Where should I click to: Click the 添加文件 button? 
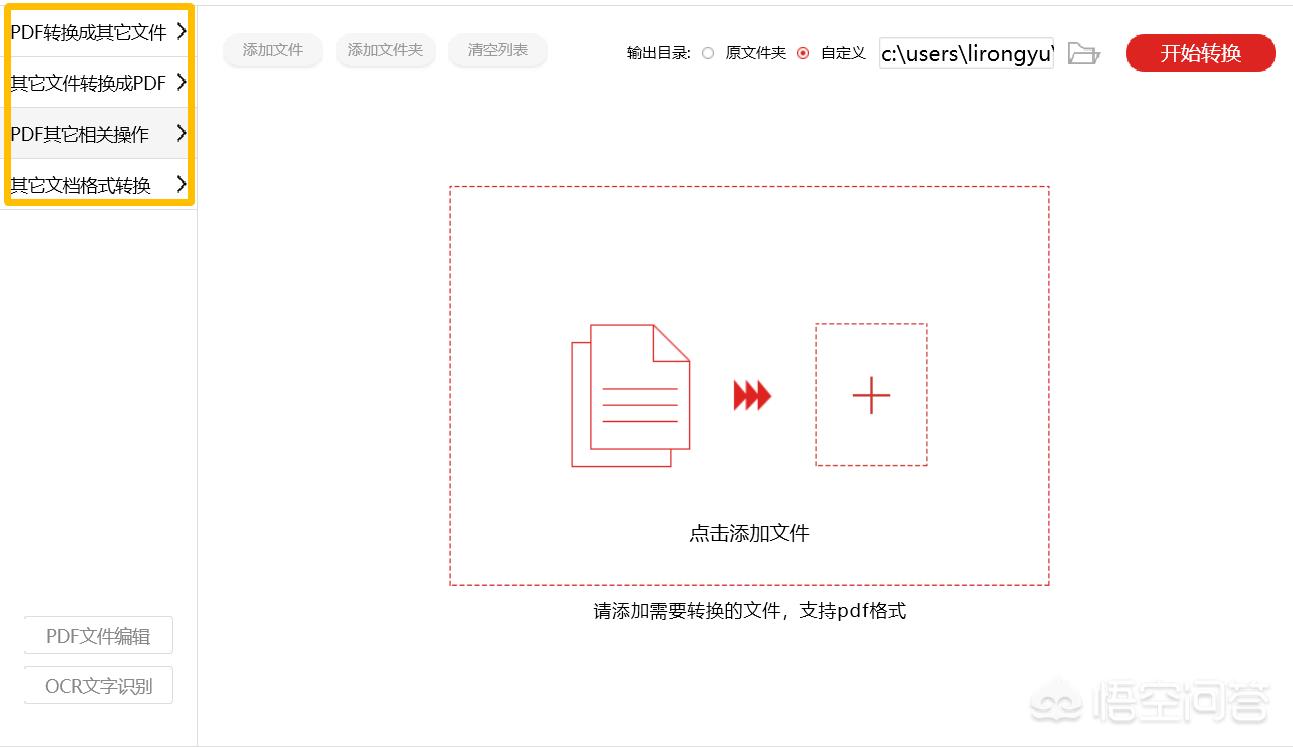pyautogui.click(x=272, y=50)
